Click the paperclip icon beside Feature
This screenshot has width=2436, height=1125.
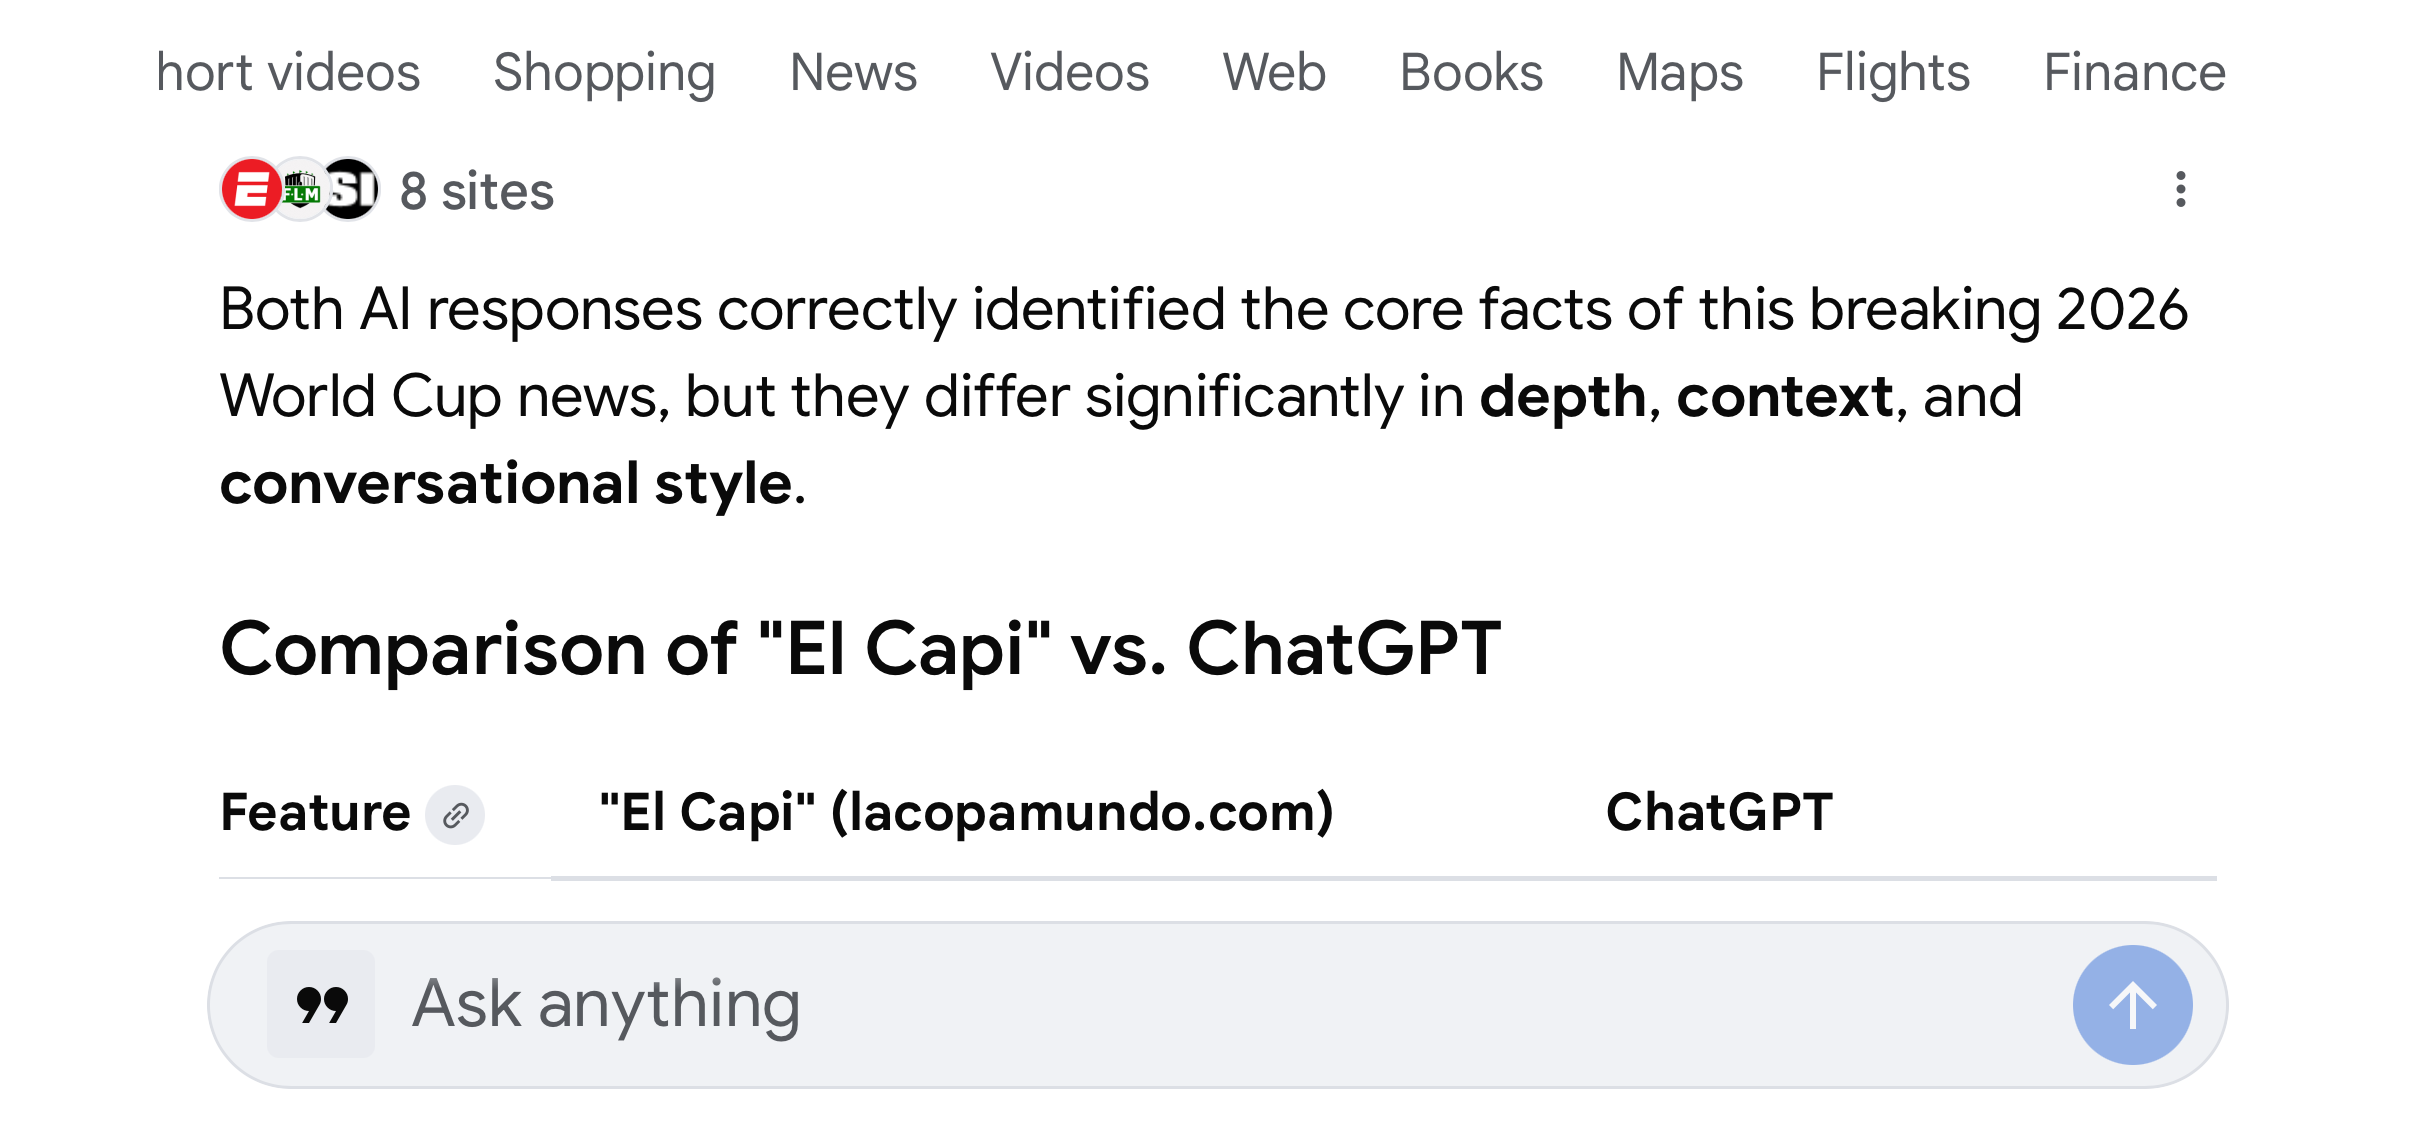coord(456,815)
